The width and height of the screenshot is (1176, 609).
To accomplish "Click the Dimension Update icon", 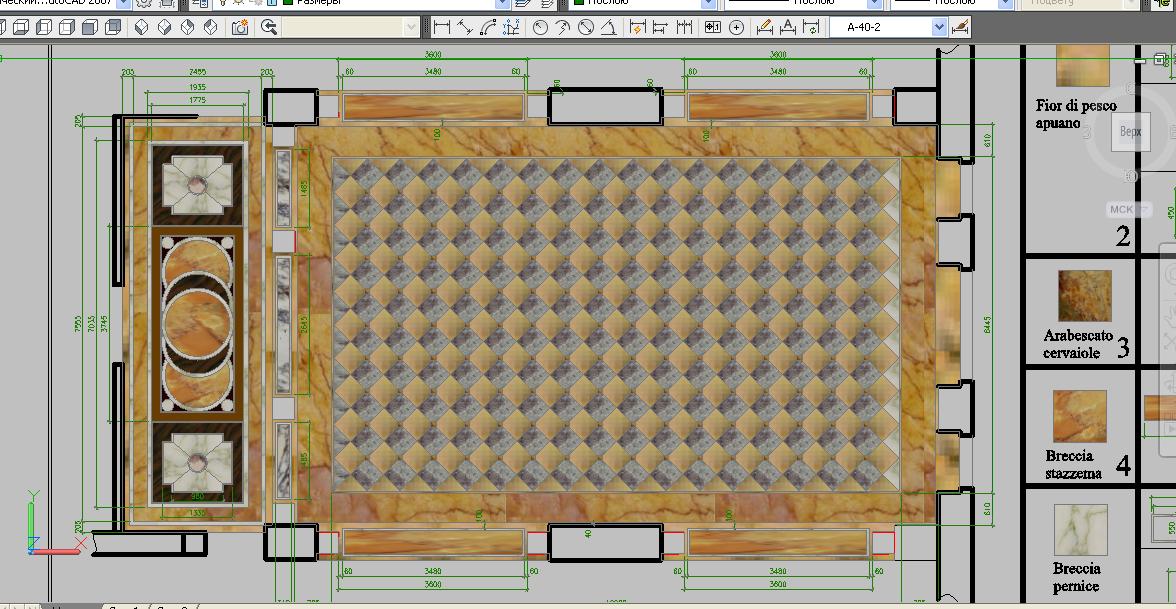I will [811, 28].
